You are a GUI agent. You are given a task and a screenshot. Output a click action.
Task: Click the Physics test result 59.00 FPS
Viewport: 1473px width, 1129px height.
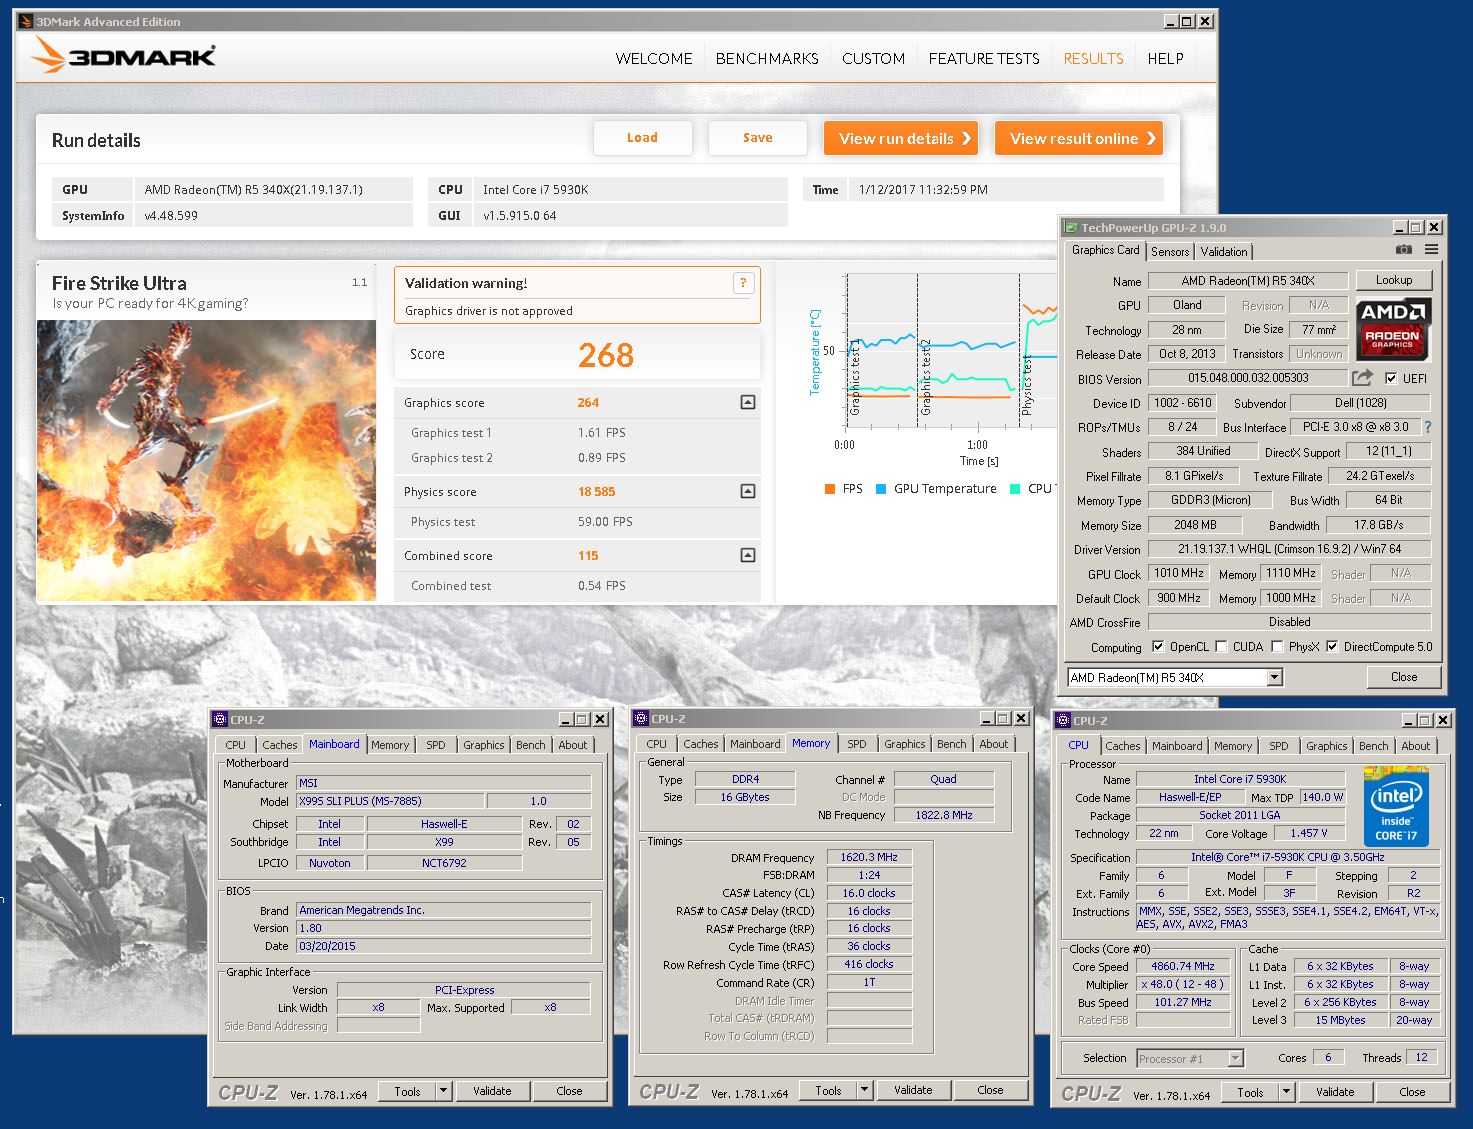coord(605,522)
